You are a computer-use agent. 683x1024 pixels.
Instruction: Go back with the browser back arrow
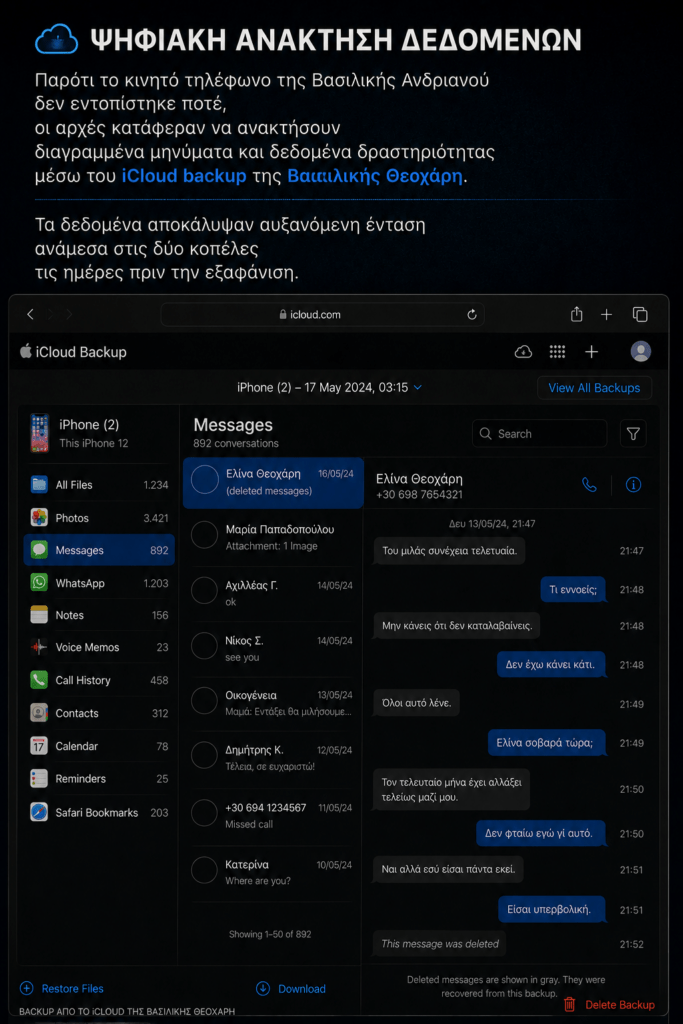30,314
